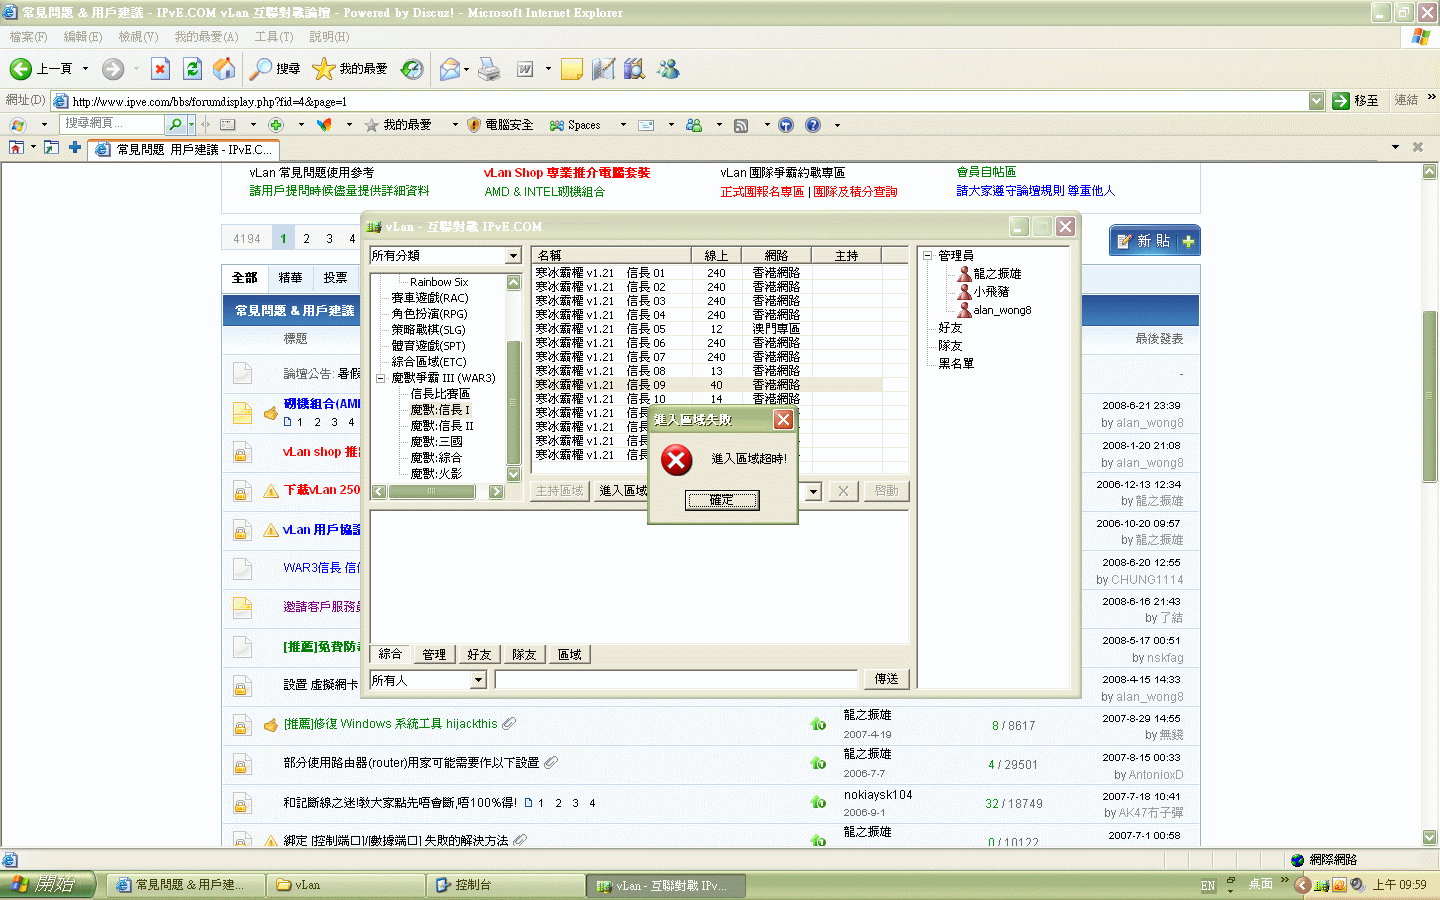Click the IE Home page icon
The height and width of the screenshot is (900, 1440).
tap(224, 68)
